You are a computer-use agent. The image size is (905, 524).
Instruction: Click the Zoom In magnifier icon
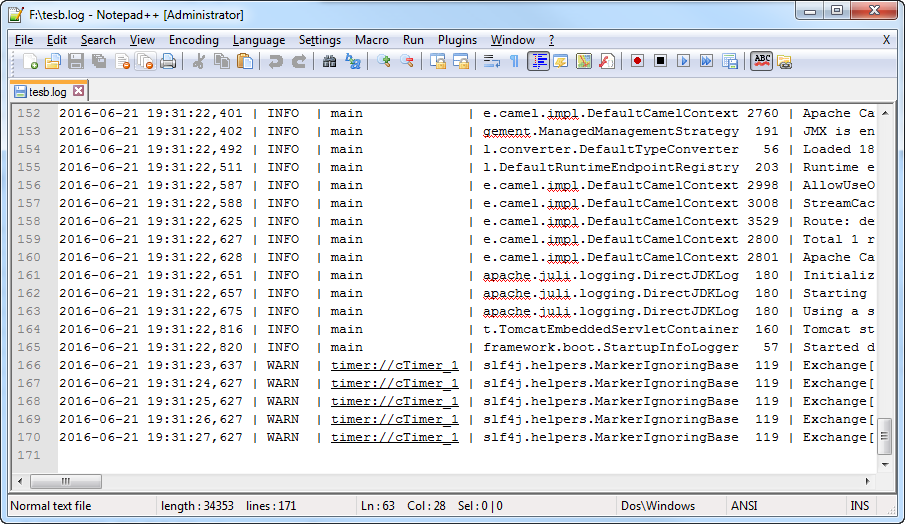(384, 62)
